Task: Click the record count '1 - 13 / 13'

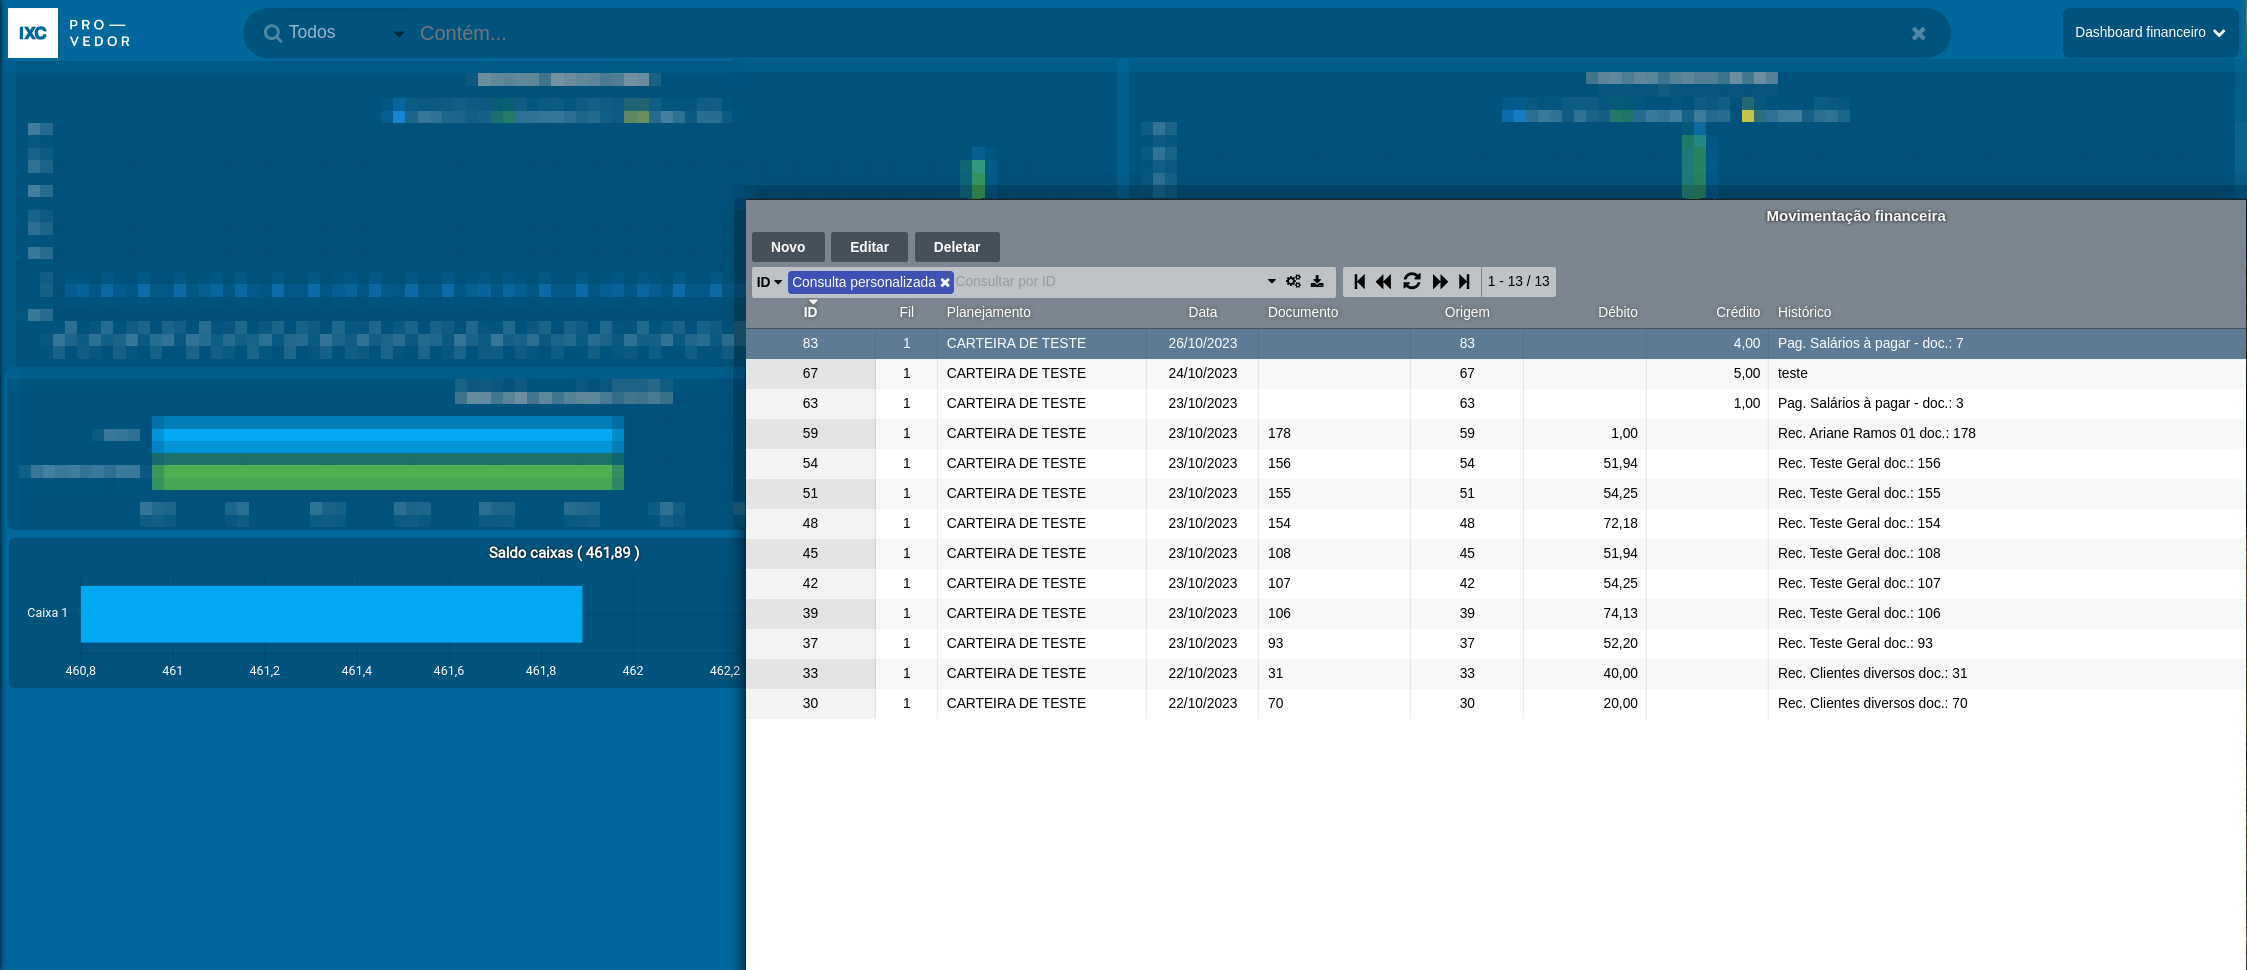Action: pos(1518,282)
